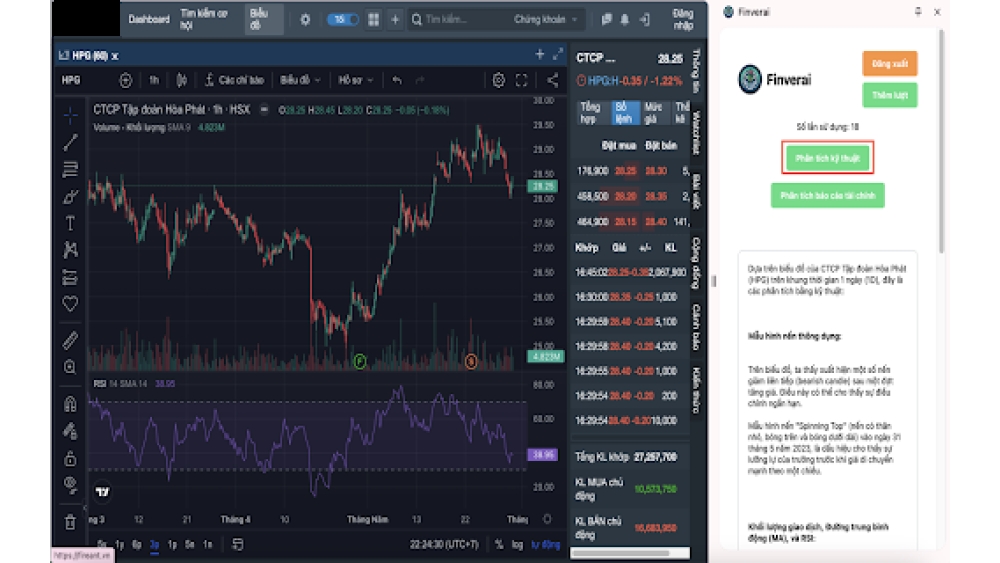This screenshot has height=563, width=1000.
Task: Click the compare or add symbol plus-circle icon
Action: pyautogui.click(x=126, y=80)
